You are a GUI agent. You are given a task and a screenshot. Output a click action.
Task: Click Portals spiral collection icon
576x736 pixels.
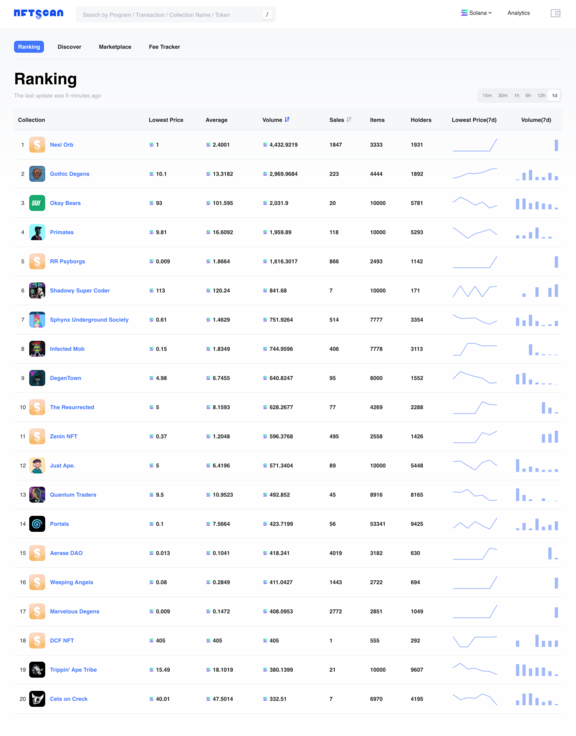[37, 524]
